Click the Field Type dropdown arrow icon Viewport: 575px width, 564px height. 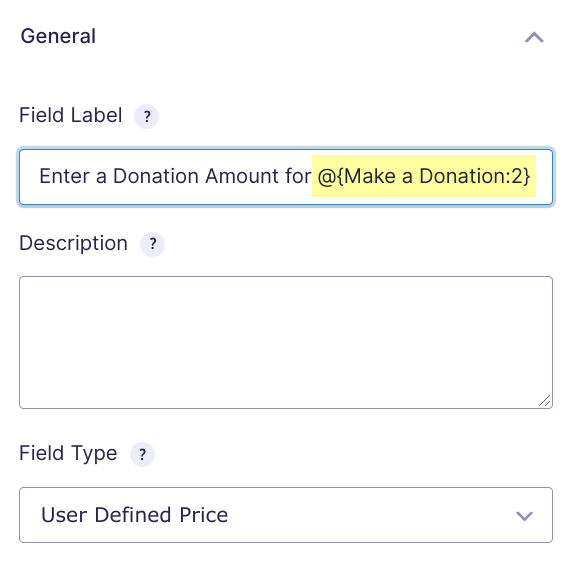point(524,516)
